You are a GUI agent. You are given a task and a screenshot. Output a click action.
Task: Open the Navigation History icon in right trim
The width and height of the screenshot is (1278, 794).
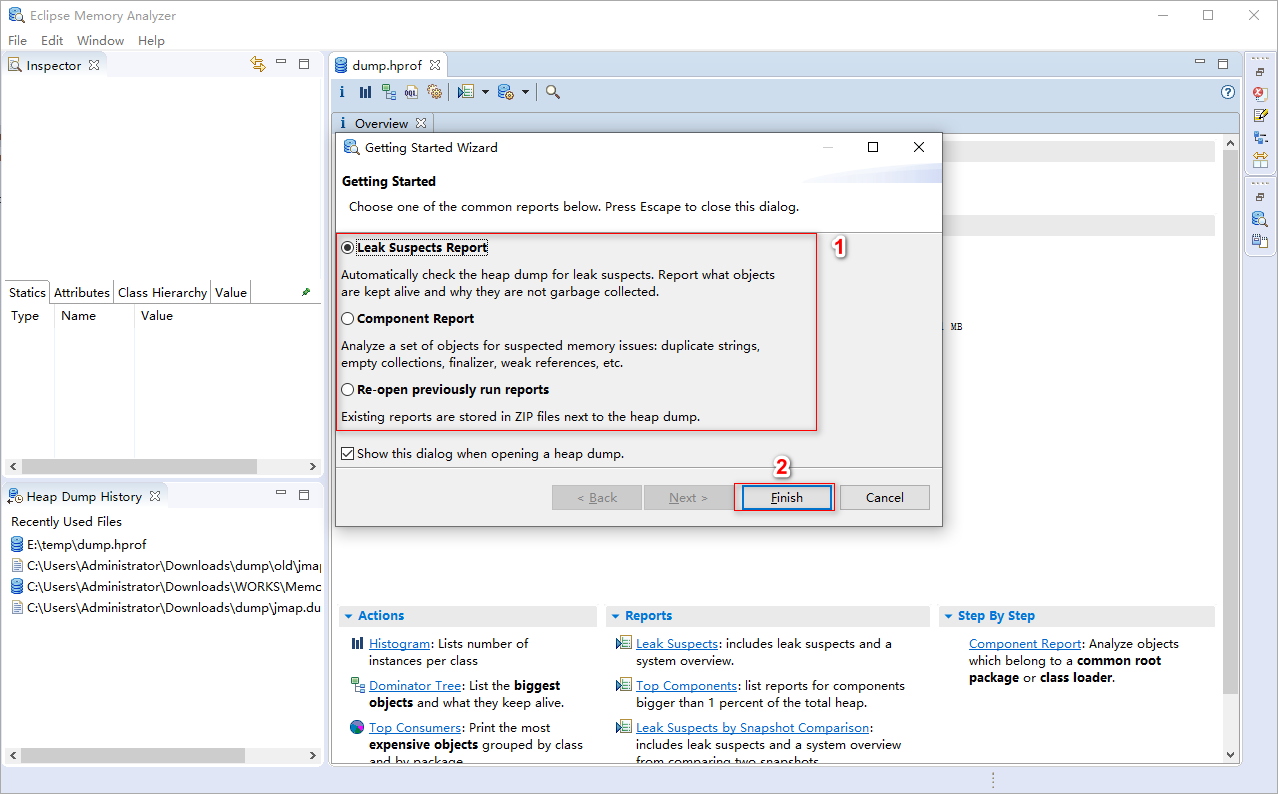coord(1260,137)
